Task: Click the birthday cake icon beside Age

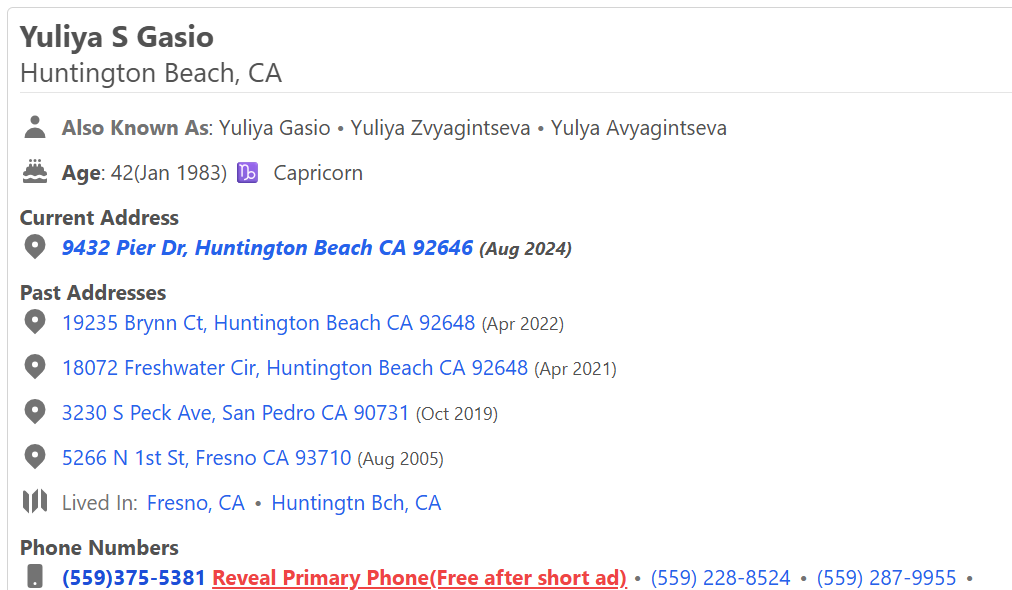Action: 35,172
